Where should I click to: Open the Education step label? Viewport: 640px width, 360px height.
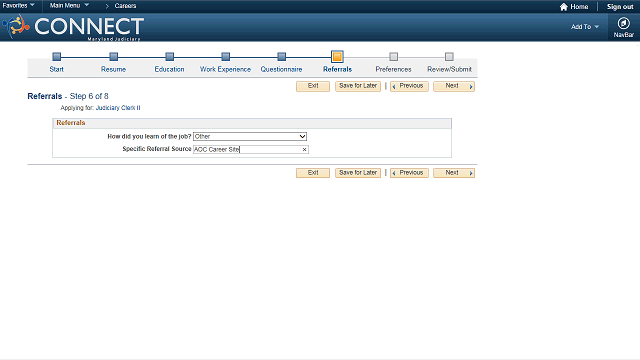coord(169,69)
